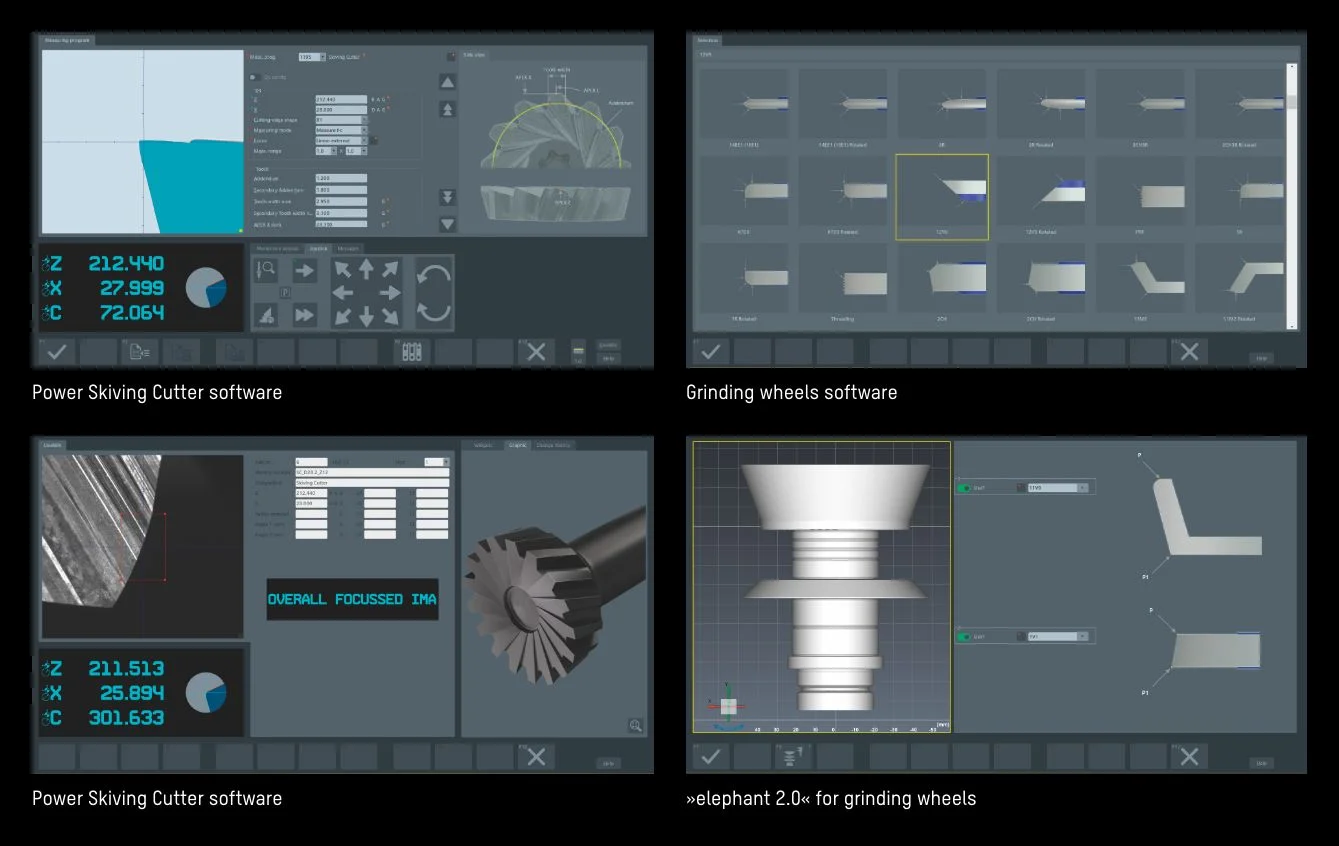Open the tool cabinet icon in top-left footer
Image resolution: width=1339 pixels, height=846 pixels.
click(x=410, y=352)
